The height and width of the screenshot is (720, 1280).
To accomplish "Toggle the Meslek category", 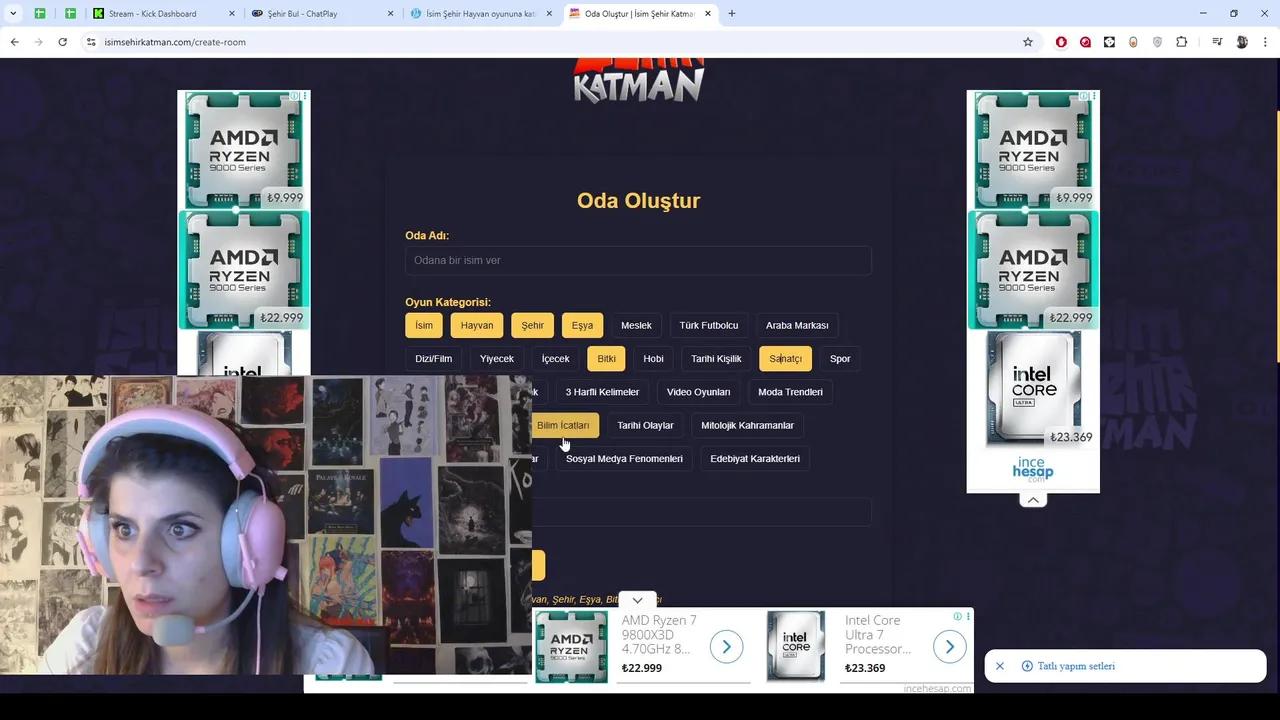I will pos(636,325).
